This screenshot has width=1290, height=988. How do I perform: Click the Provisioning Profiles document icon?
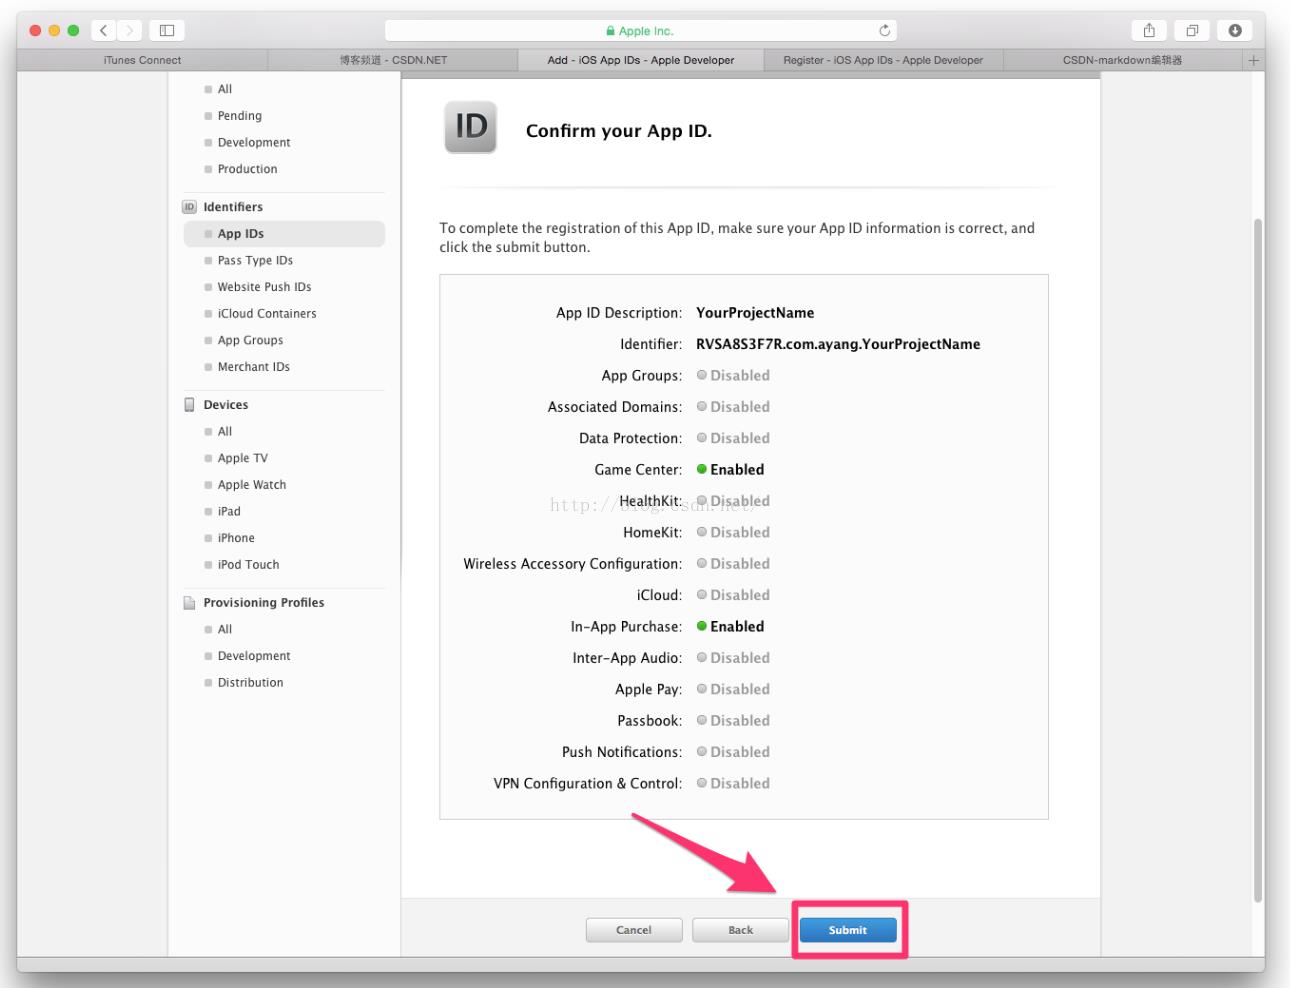pyautogui.click(x=189, y=603)
